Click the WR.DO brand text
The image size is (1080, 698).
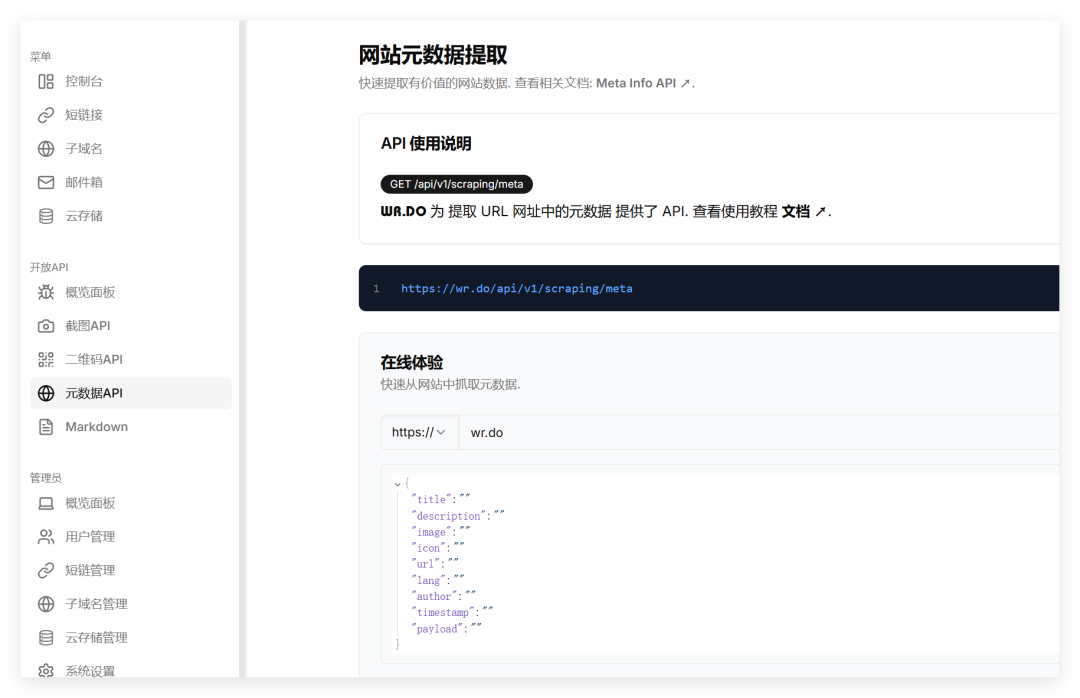pyautogui.click(x=404, y=212)
